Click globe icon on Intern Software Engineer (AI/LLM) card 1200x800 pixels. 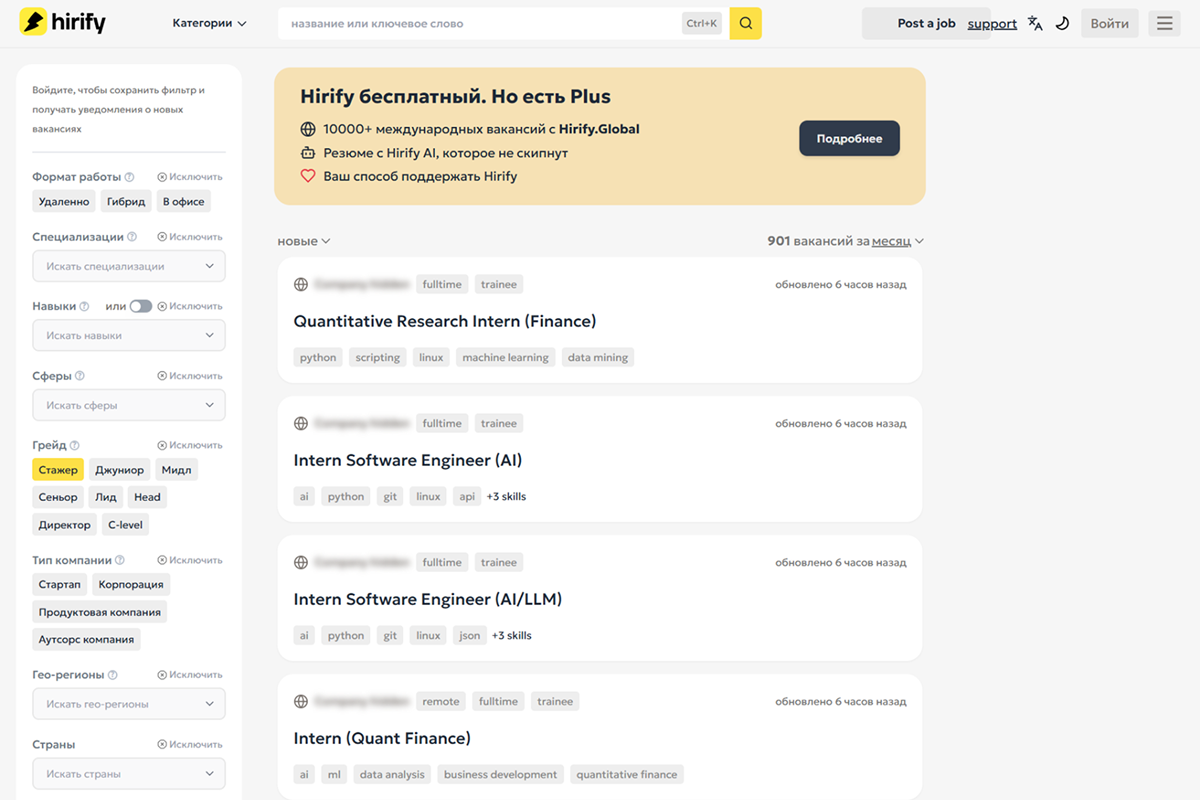point(301,563)
